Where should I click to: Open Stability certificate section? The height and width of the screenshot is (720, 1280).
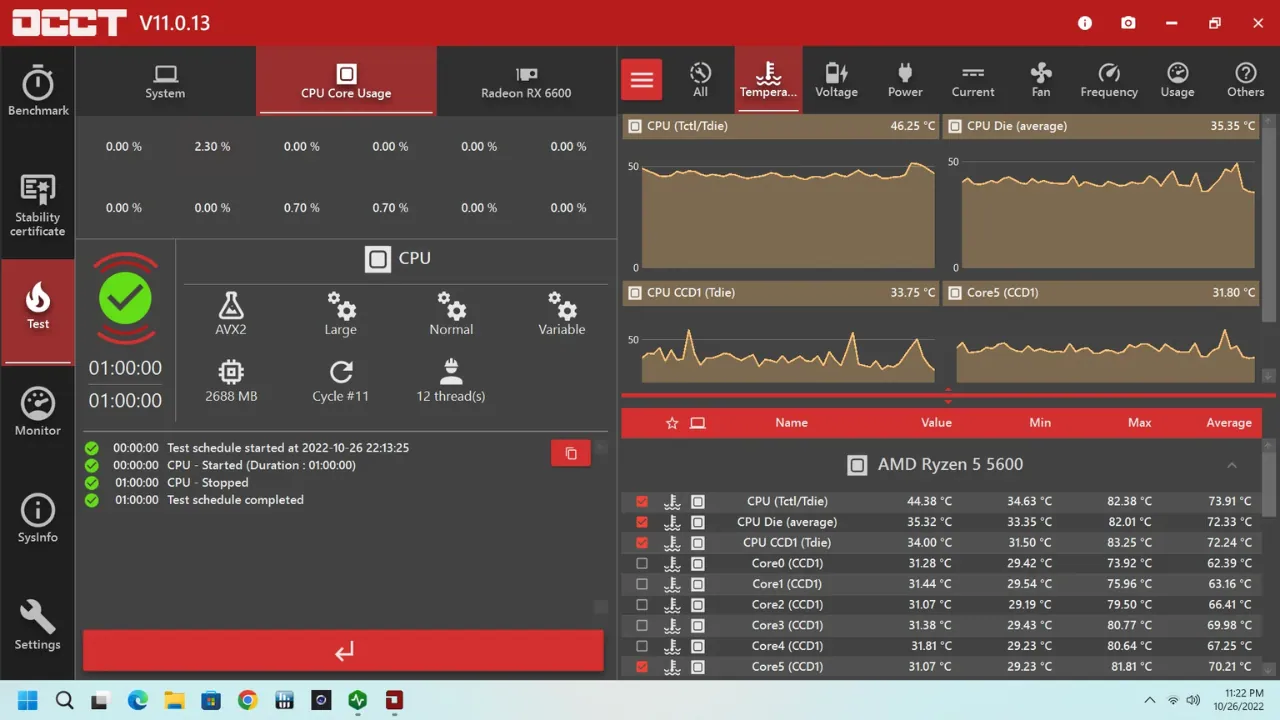tap(38, 205)
